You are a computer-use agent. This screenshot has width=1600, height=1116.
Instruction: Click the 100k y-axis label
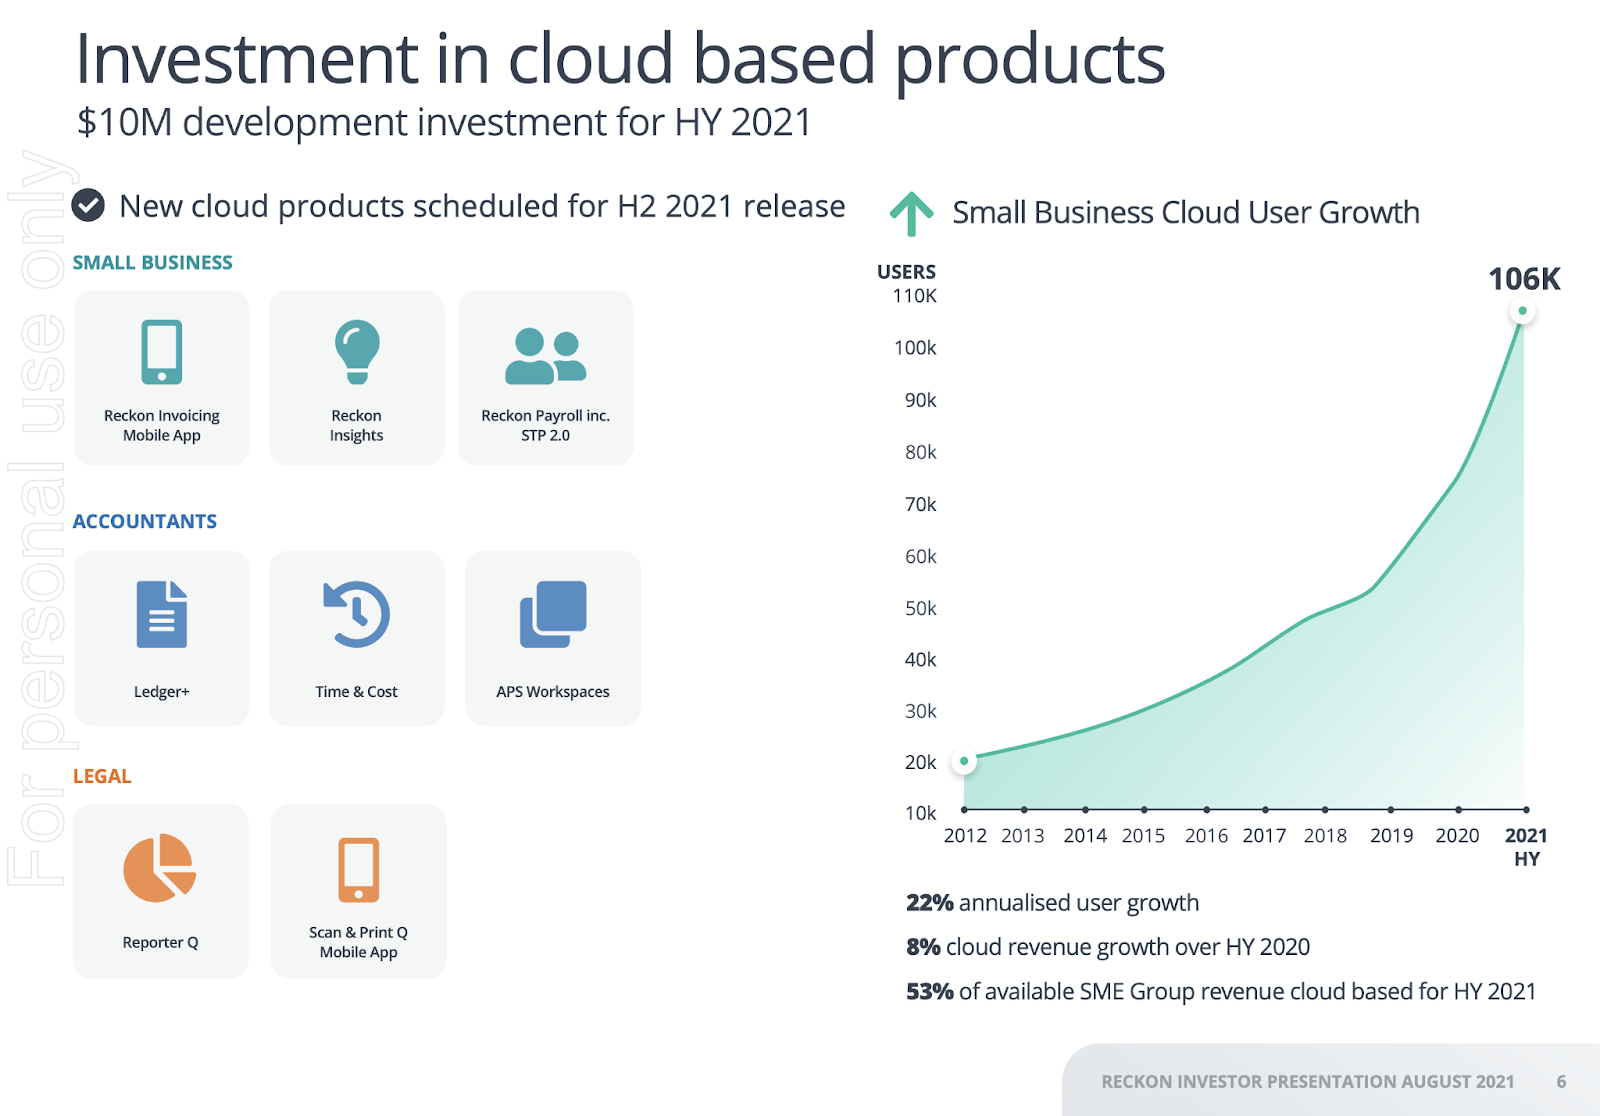[915, 348]
